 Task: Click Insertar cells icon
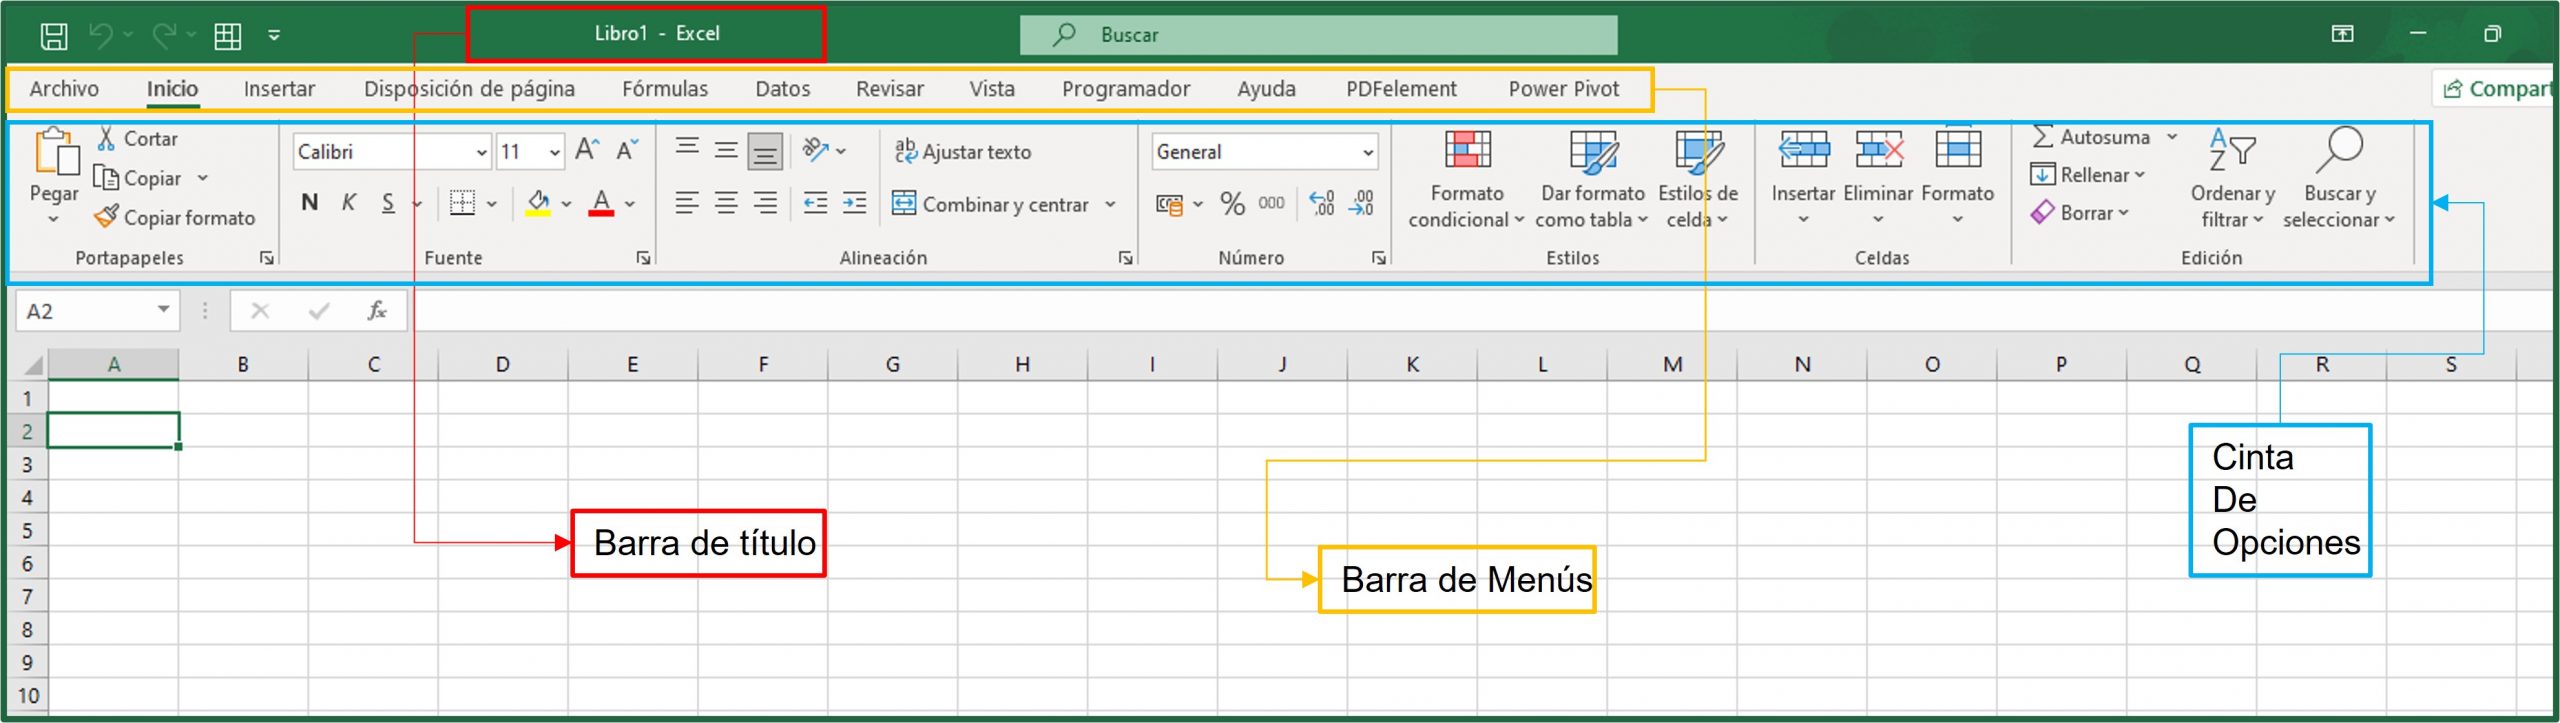click(1804, 150)
